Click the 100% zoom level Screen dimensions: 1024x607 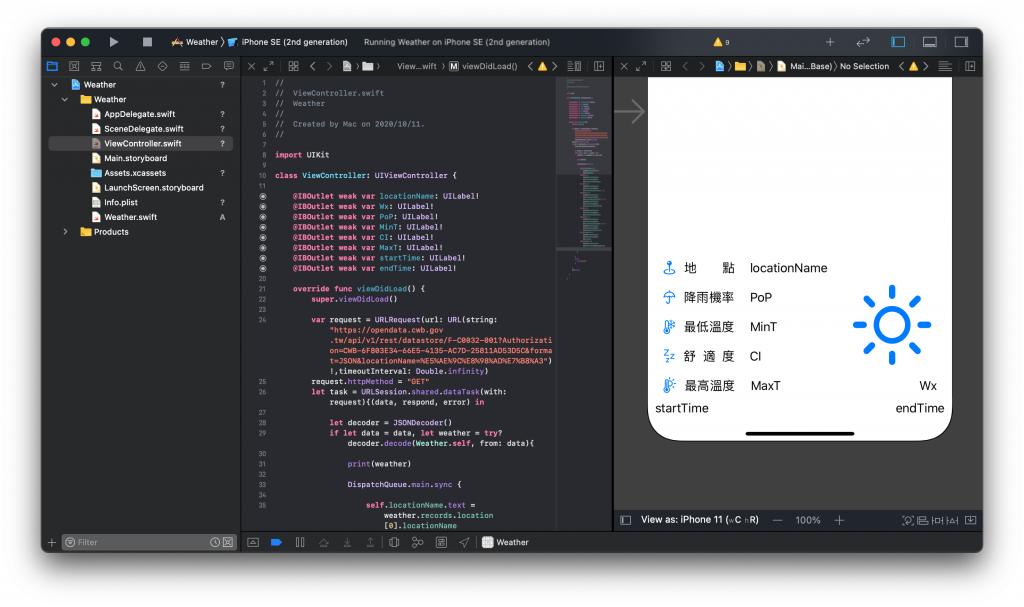pos(808,520)
